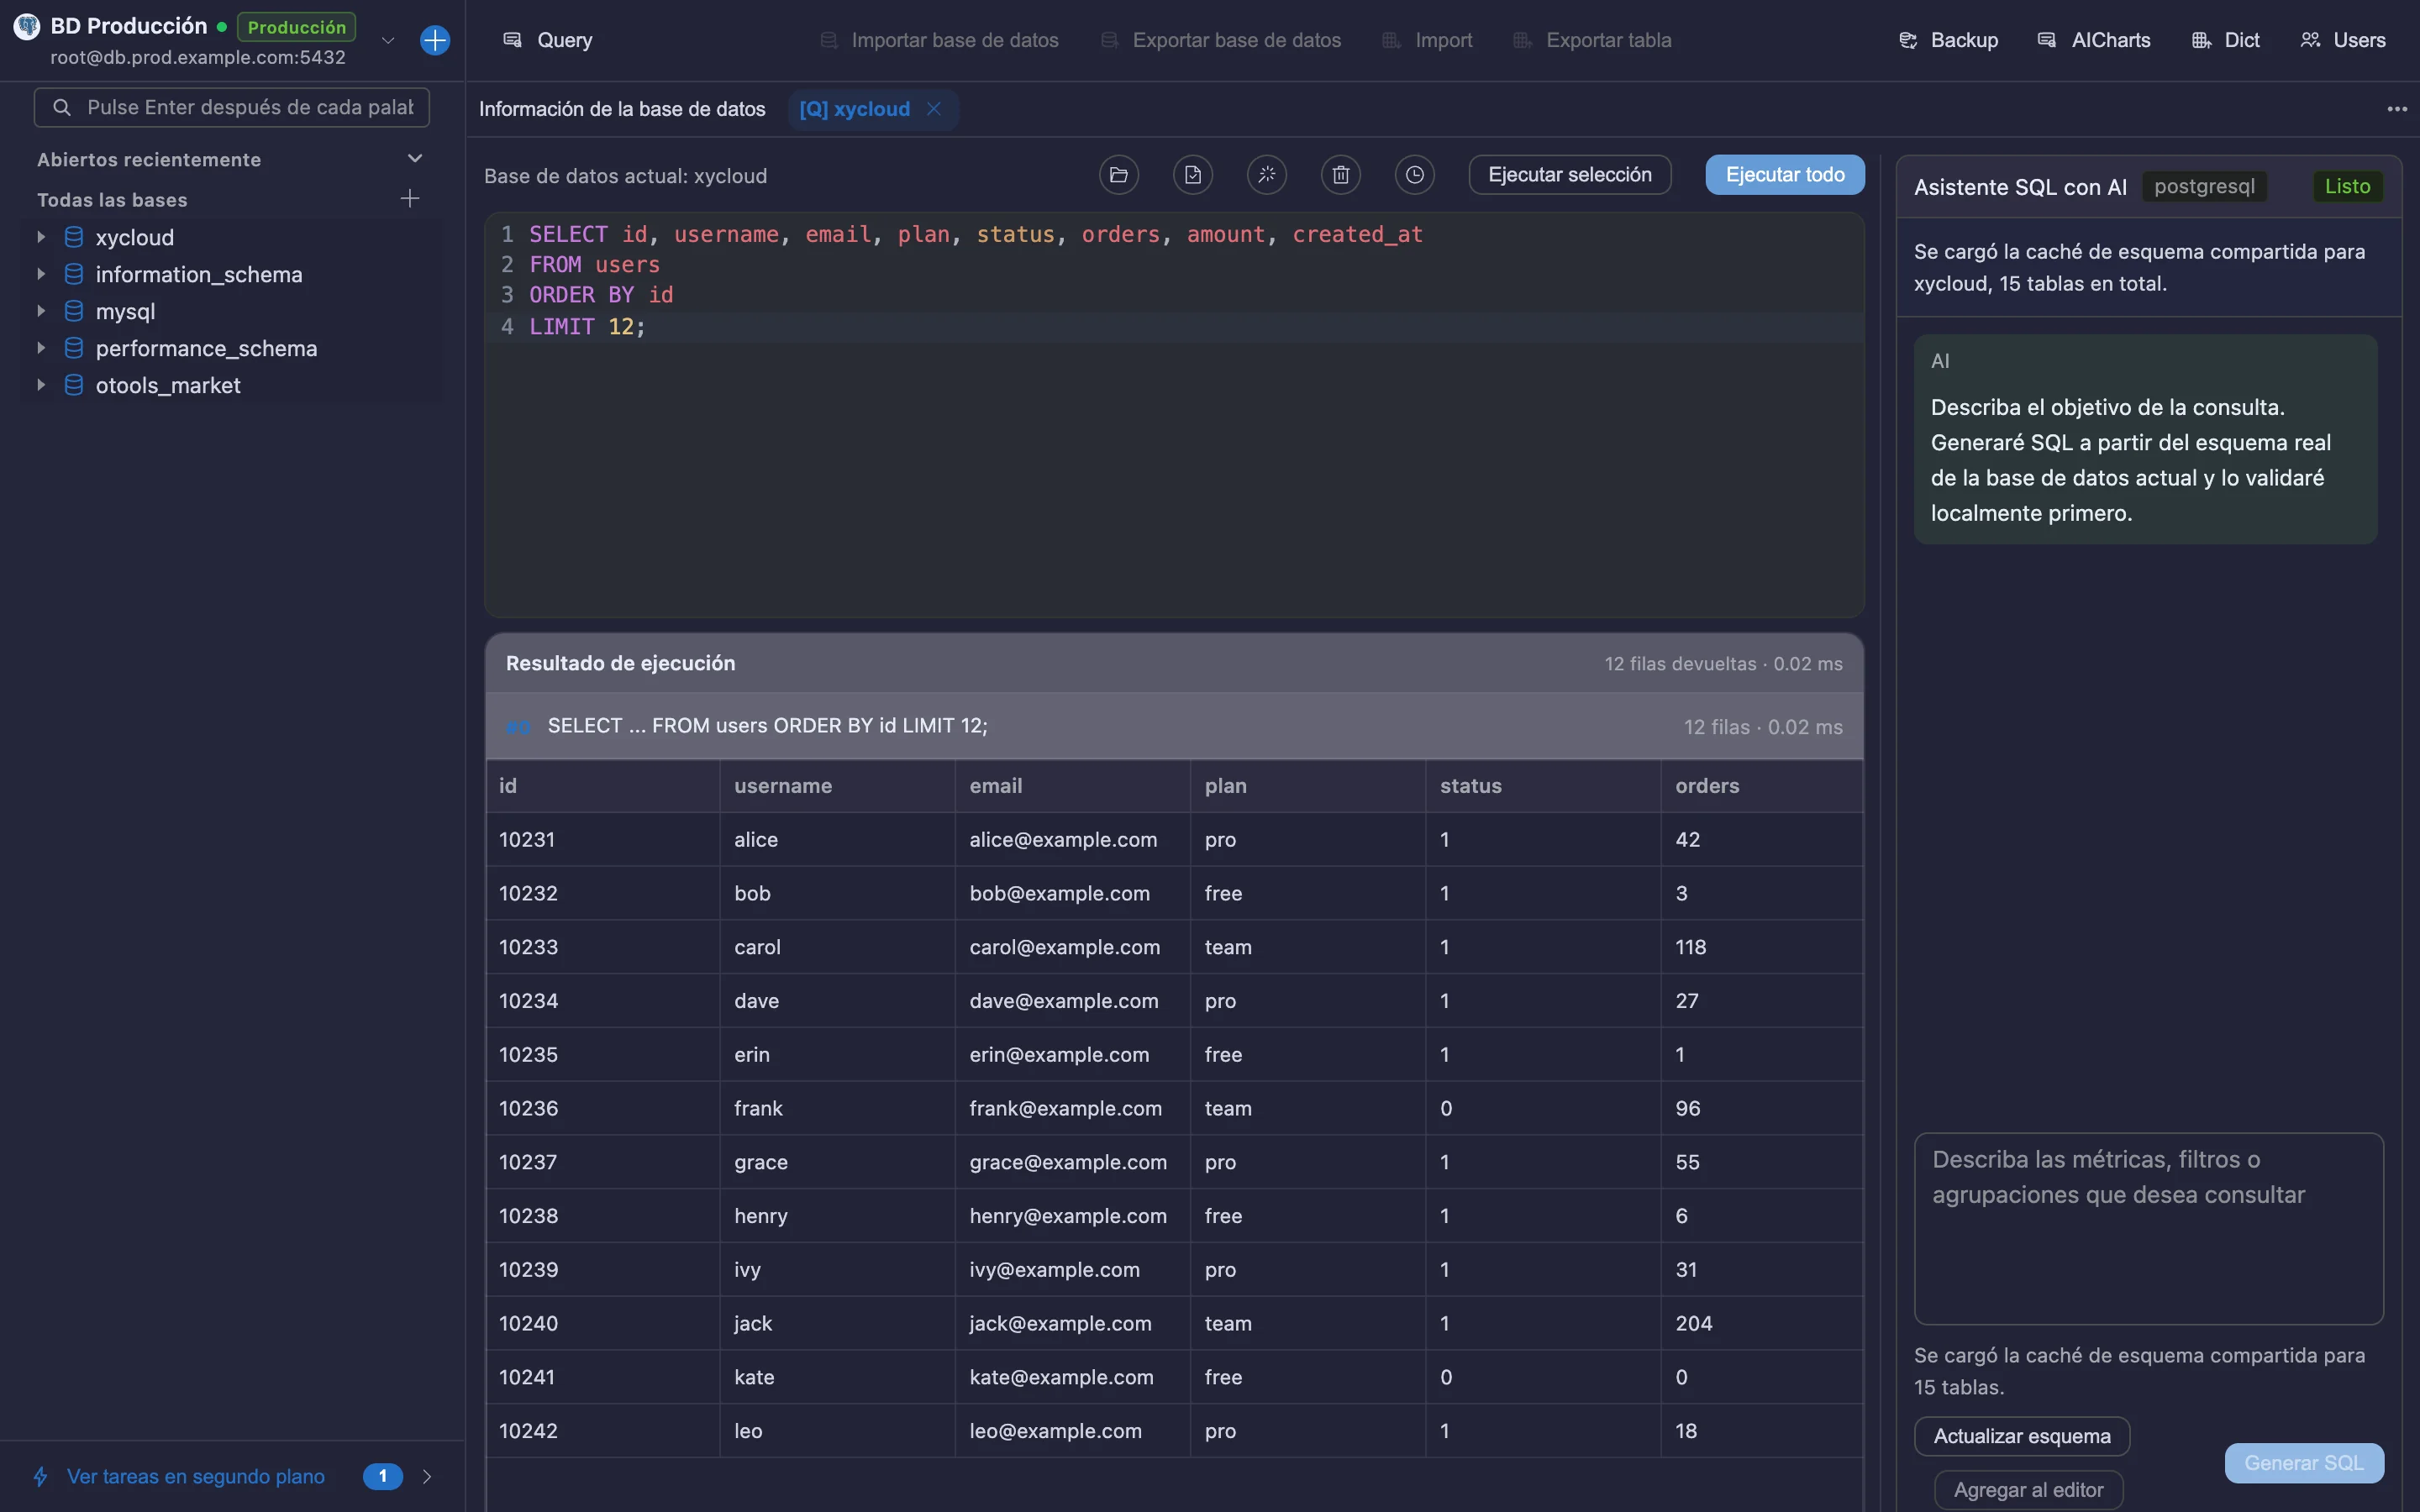Image resolution: width=2420 pixels, height=1512 pixels.
Task: Expand the xycloud tree node
Action: click(x=41, y=237)
